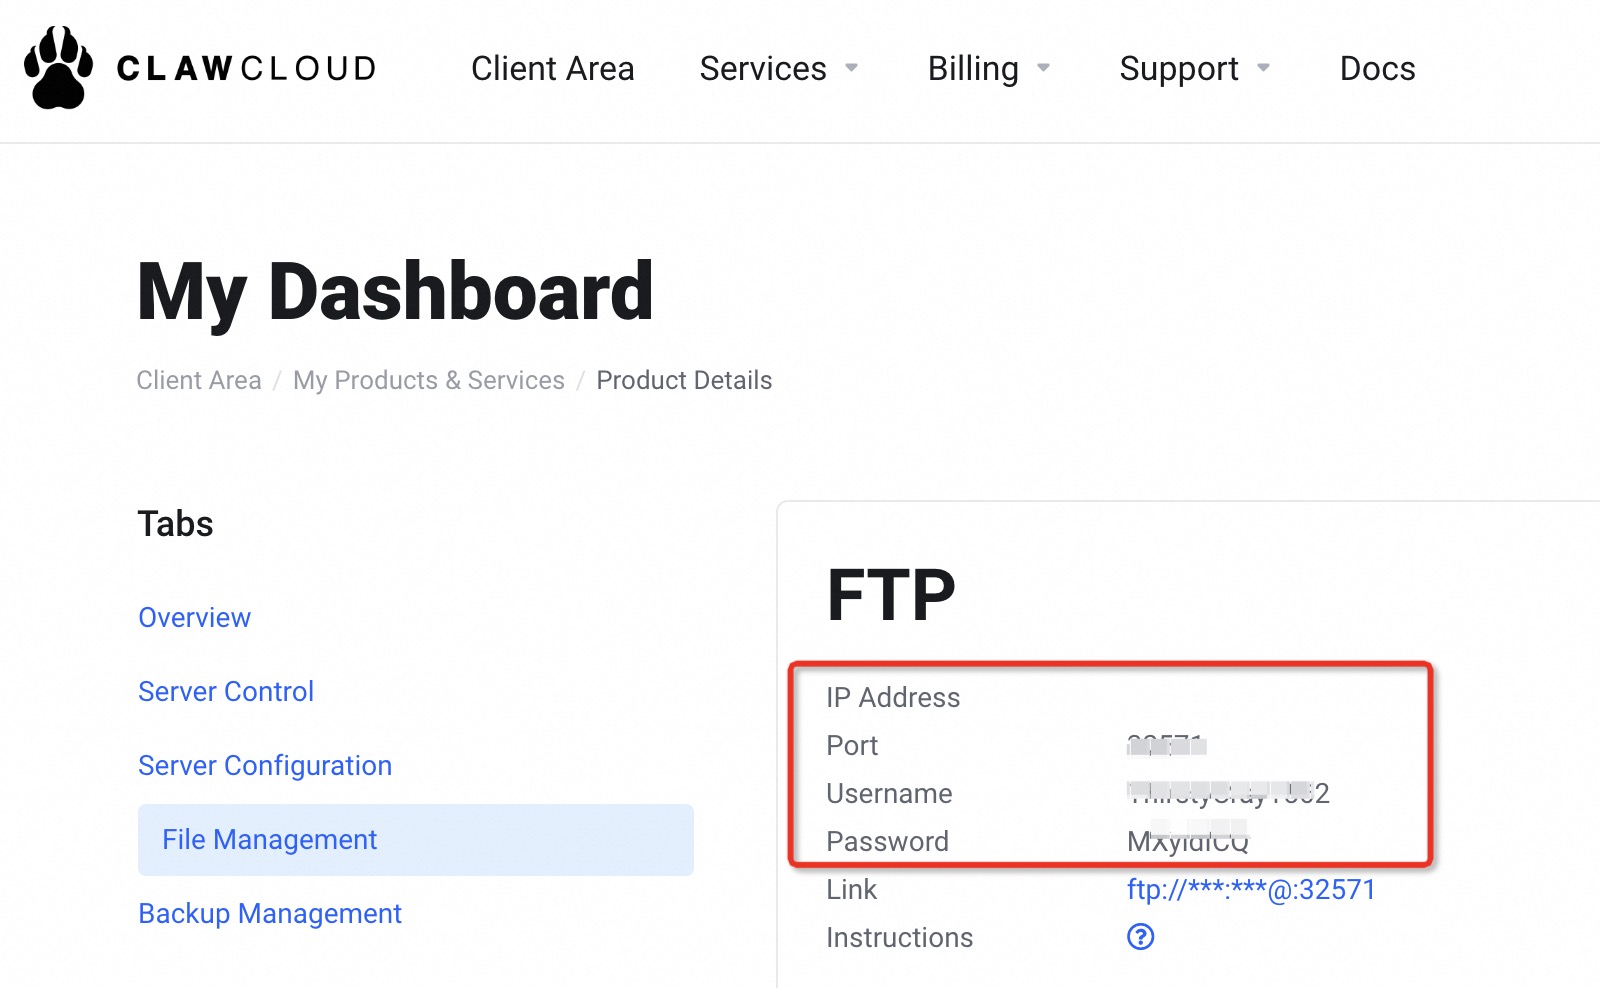Viewport: 1600px width, 988px height.
Task: Click the blurred FTP Username value
Action: 1227,793
